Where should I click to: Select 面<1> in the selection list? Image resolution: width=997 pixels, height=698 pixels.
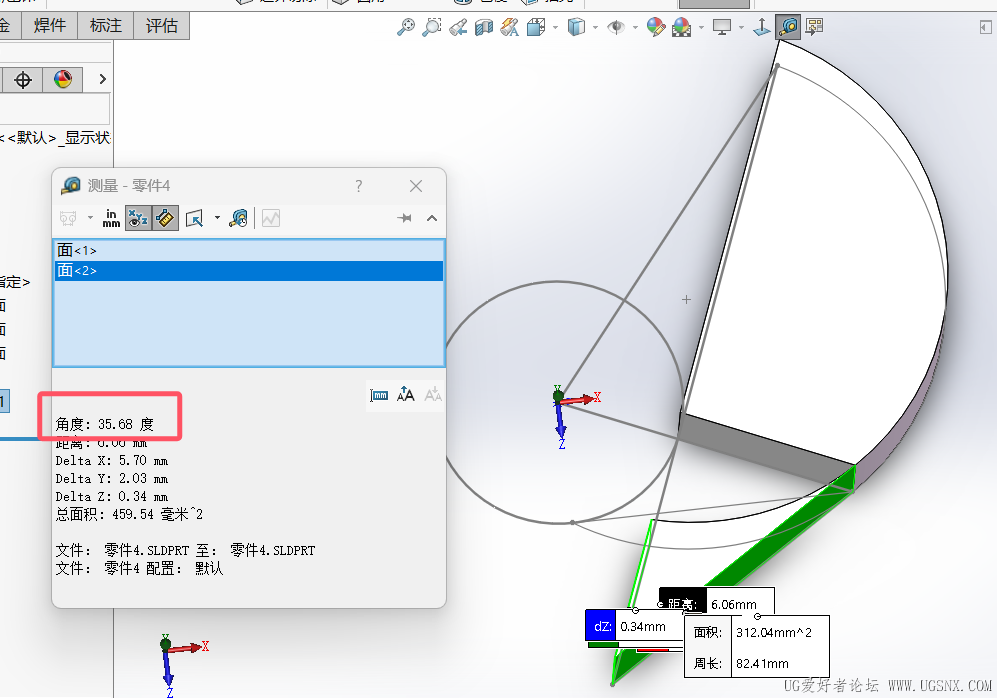tap(78, 250)
